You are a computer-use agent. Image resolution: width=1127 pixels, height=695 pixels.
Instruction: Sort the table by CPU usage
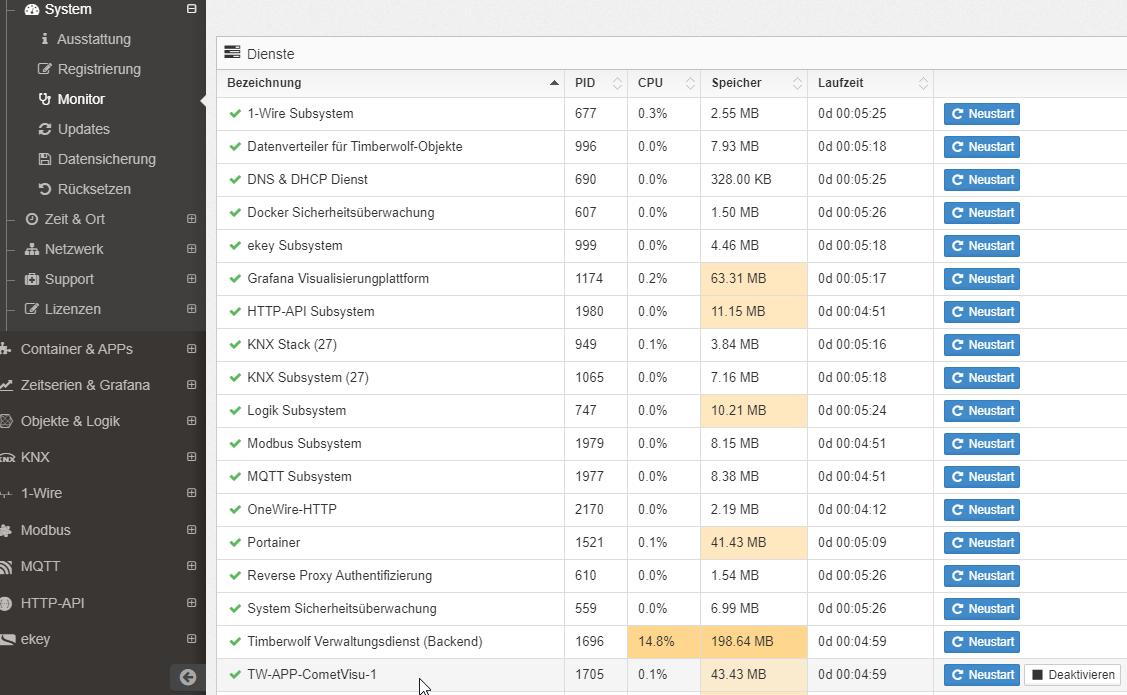664,83
